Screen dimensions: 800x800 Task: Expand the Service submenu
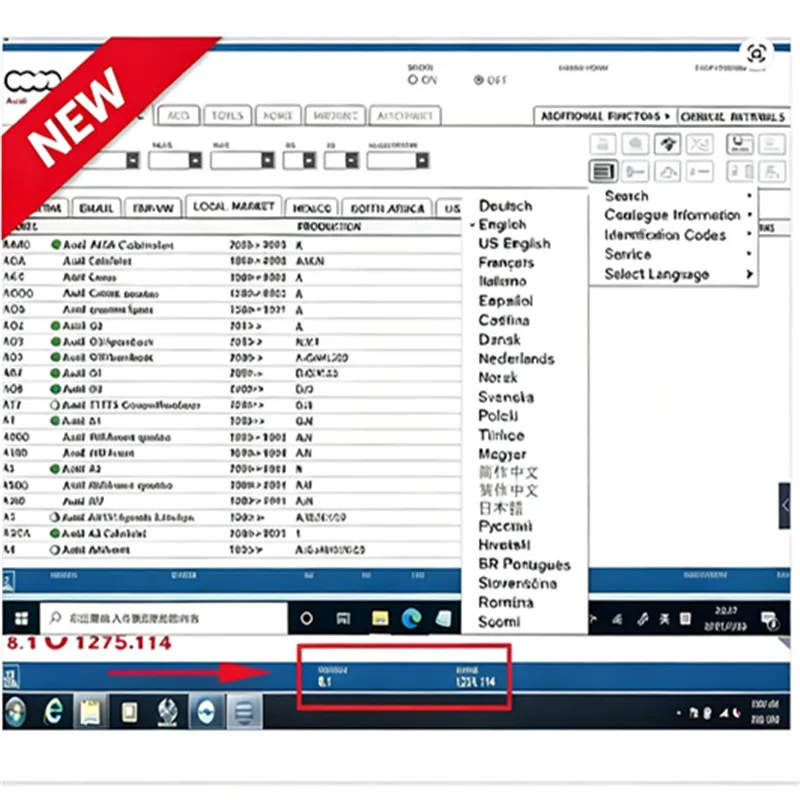tap(673, 254)
